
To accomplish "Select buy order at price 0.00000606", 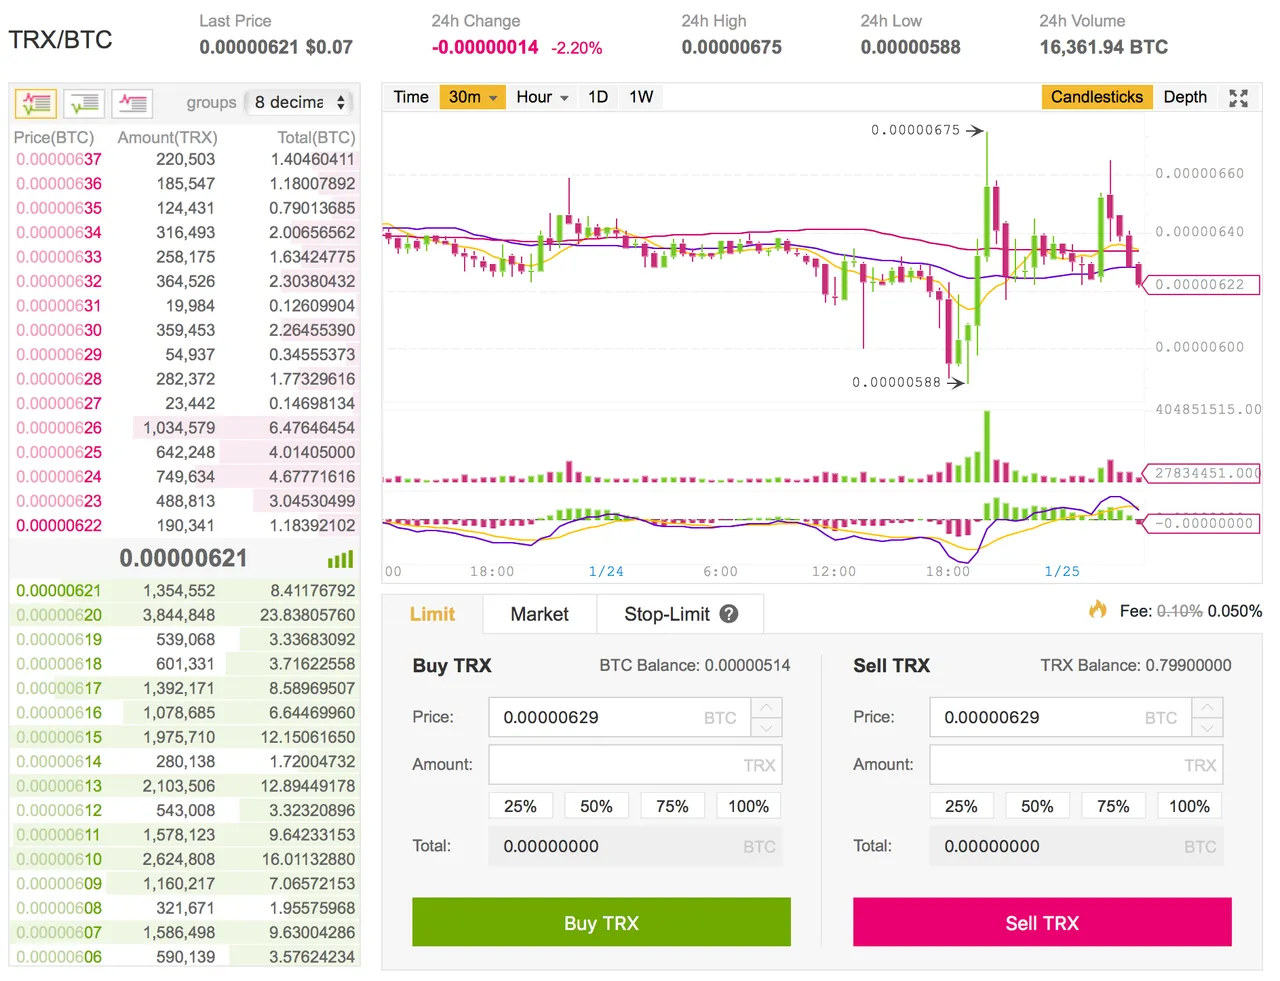I will pos(185,957).
